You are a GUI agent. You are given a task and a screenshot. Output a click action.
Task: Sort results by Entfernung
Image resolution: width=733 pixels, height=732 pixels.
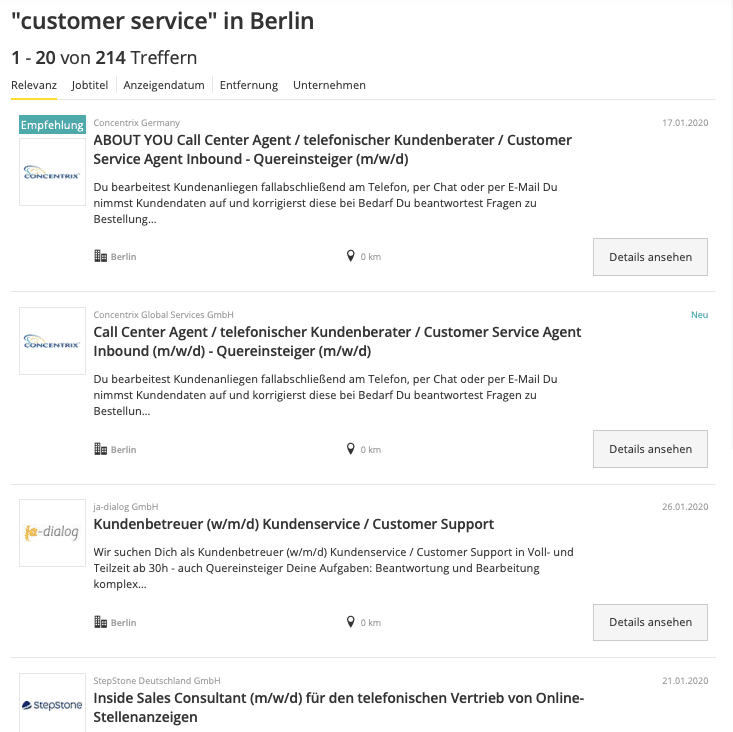tap(249, 85)
